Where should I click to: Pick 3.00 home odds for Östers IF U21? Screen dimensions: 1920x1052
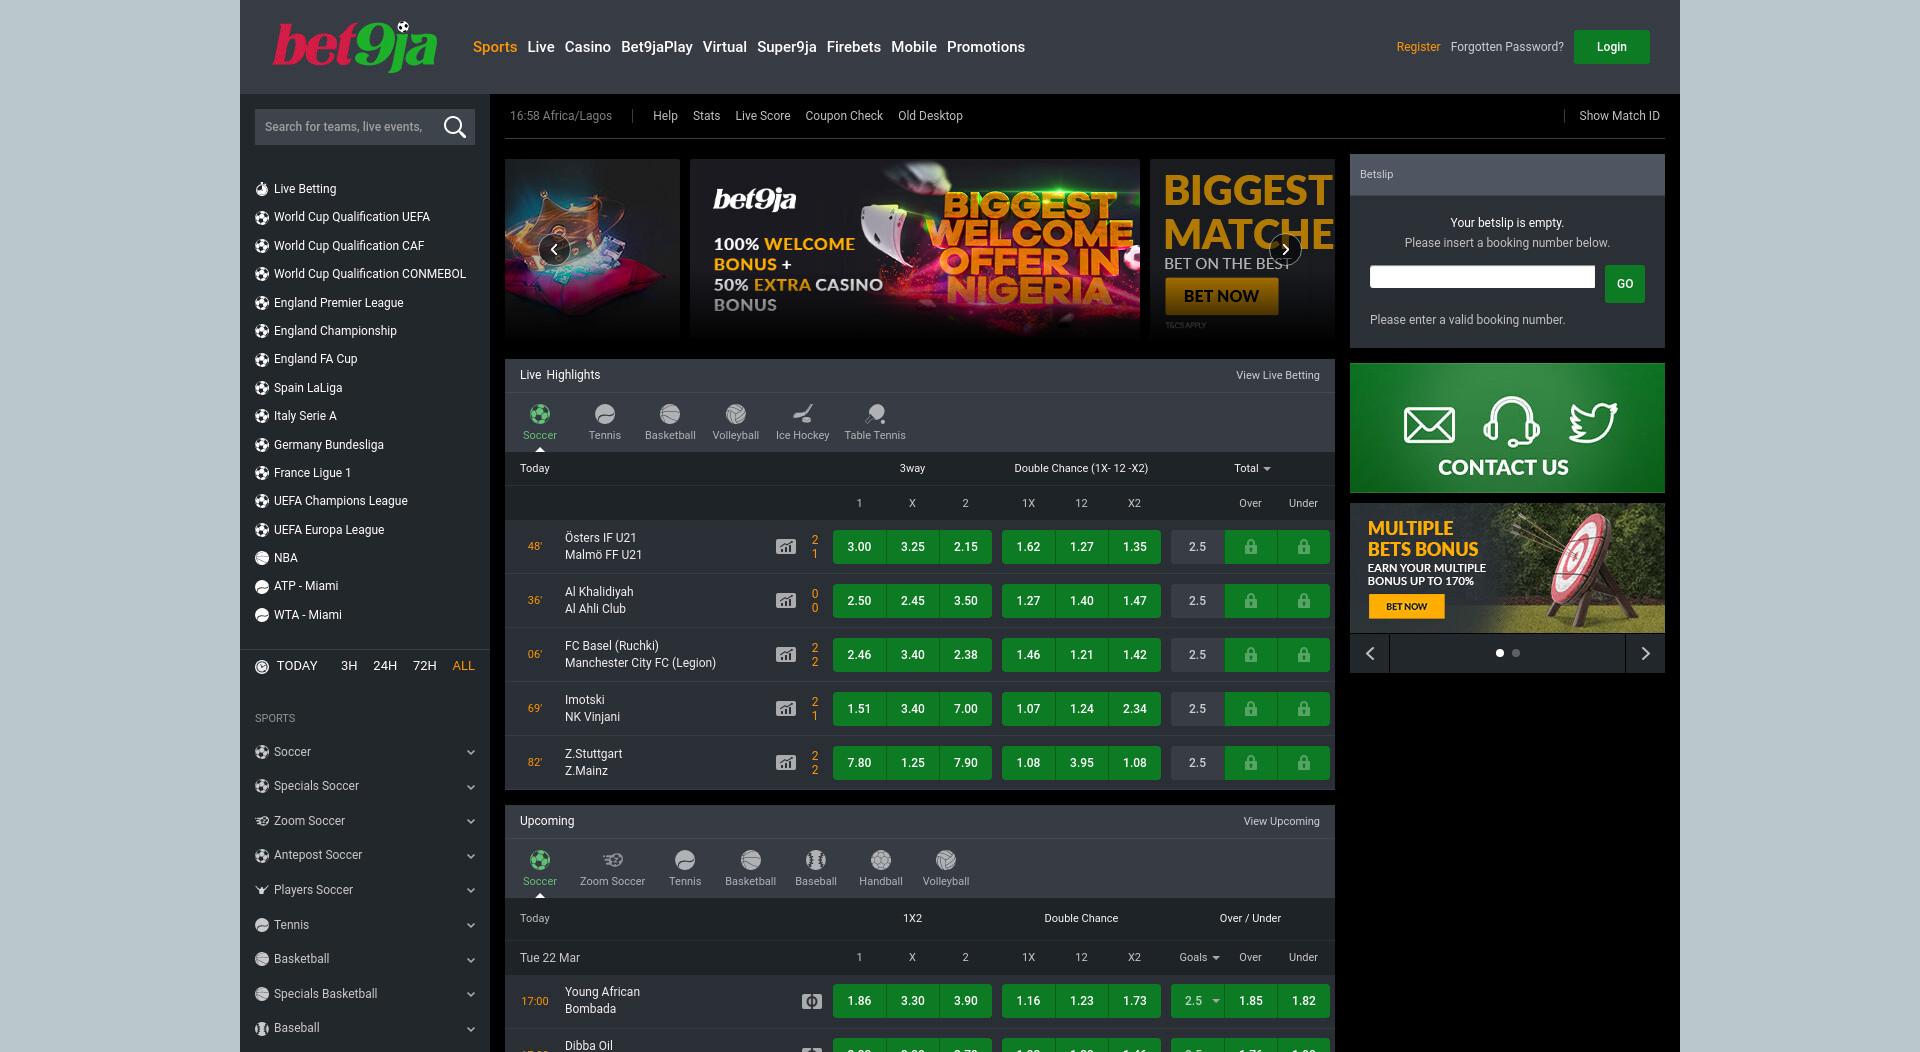click(859, 547)
